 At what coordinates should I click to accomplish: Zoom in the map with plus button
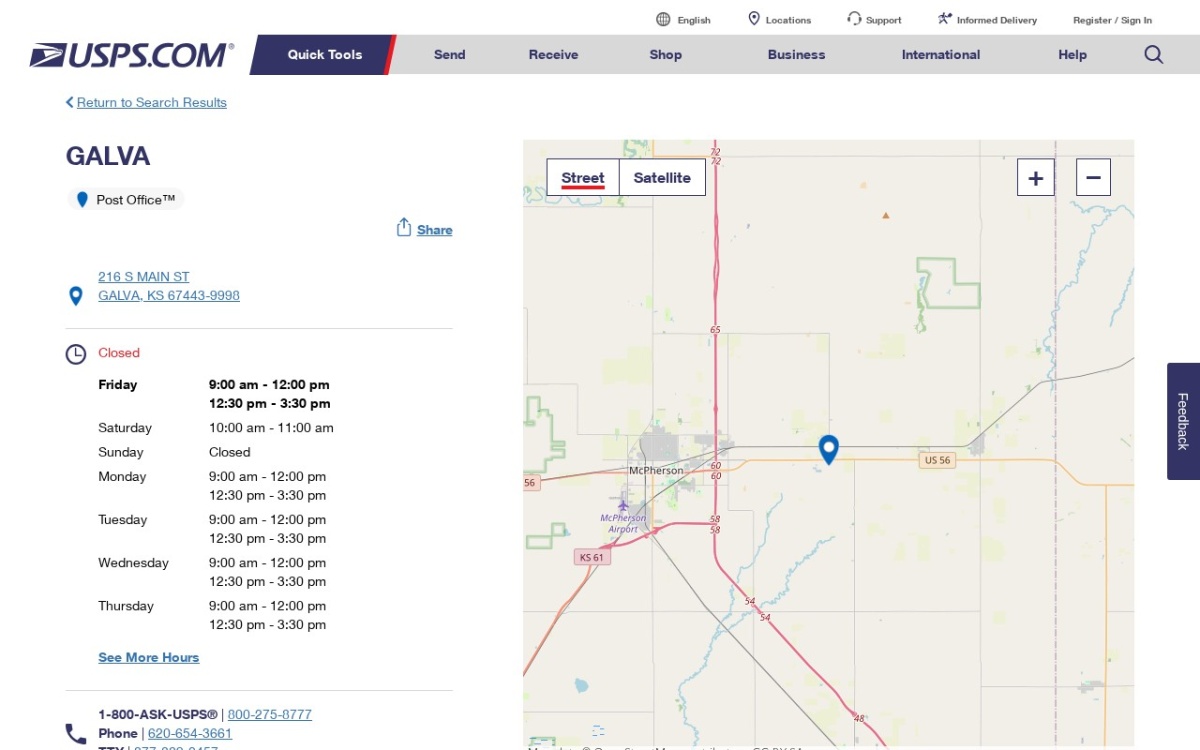(x=1036, y=178)
